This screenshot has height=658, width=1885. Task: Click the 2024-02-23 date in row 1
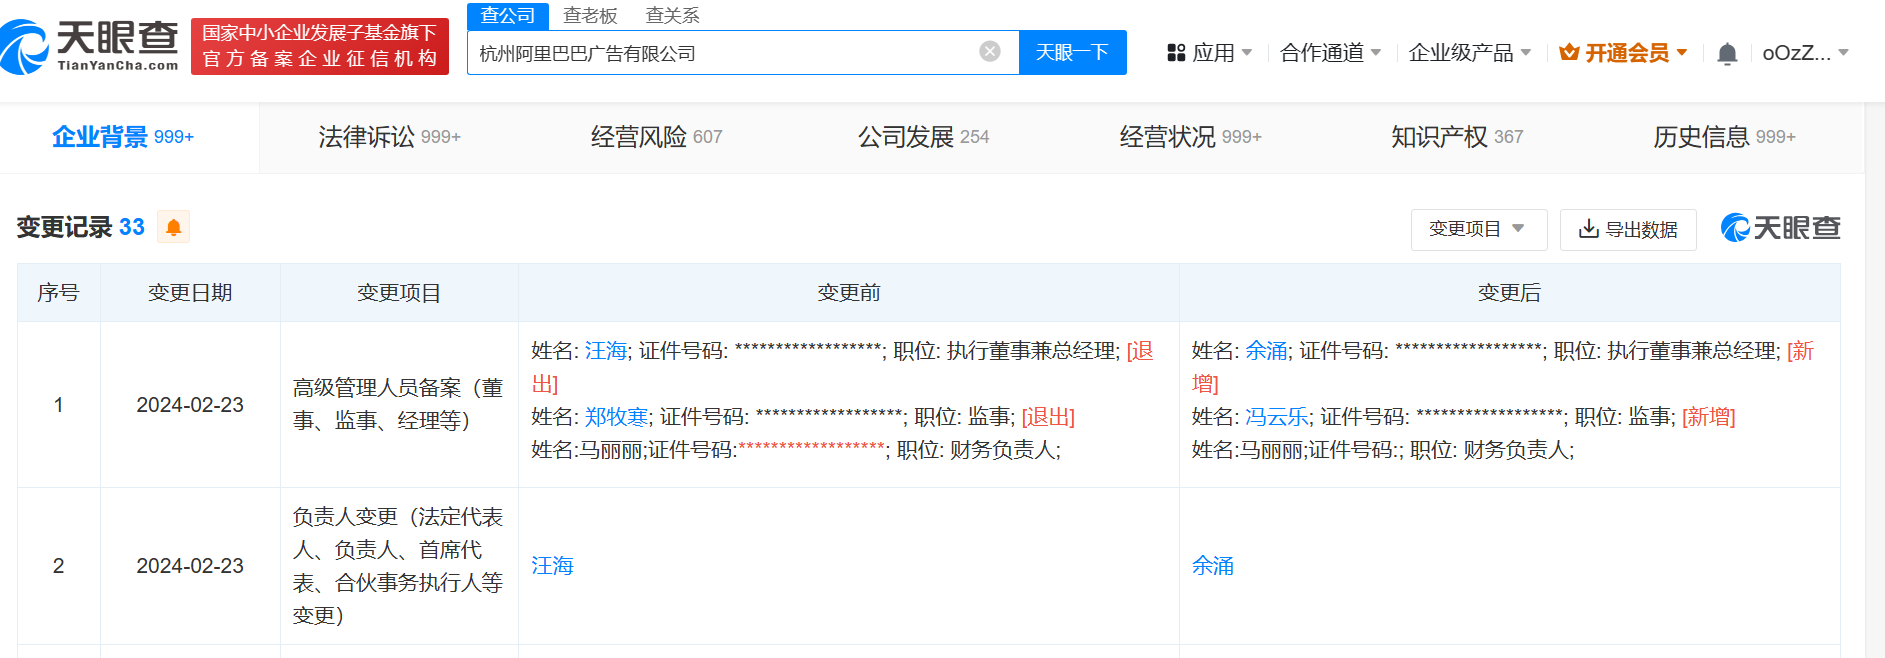coord(190,405)
